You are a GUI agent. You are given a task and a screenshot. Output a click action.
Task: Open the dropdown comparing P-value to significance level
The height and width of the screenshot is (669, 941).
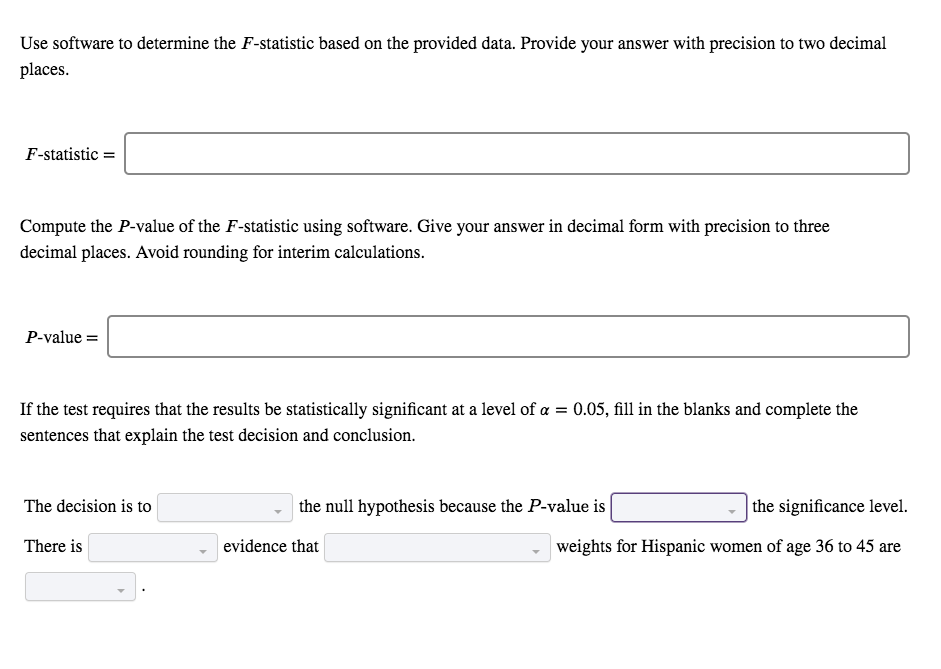pos(678,507)
